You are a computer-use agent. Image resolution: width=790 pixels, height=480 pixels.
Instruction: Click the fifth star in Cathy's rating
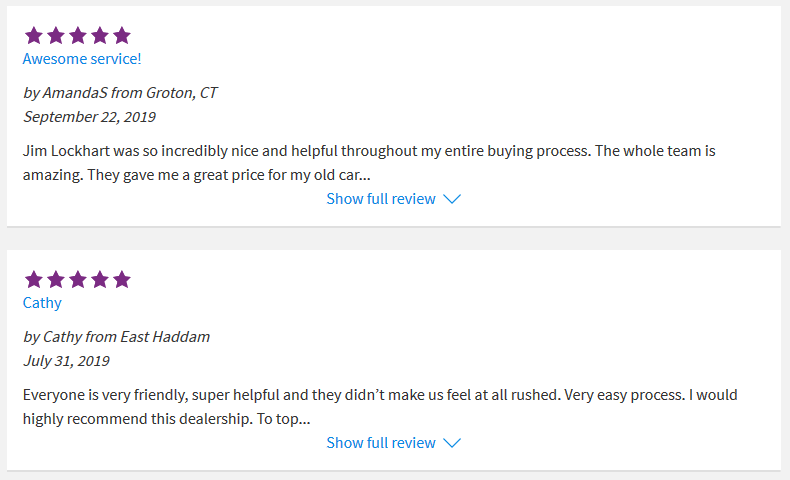[x=122, y=280]
